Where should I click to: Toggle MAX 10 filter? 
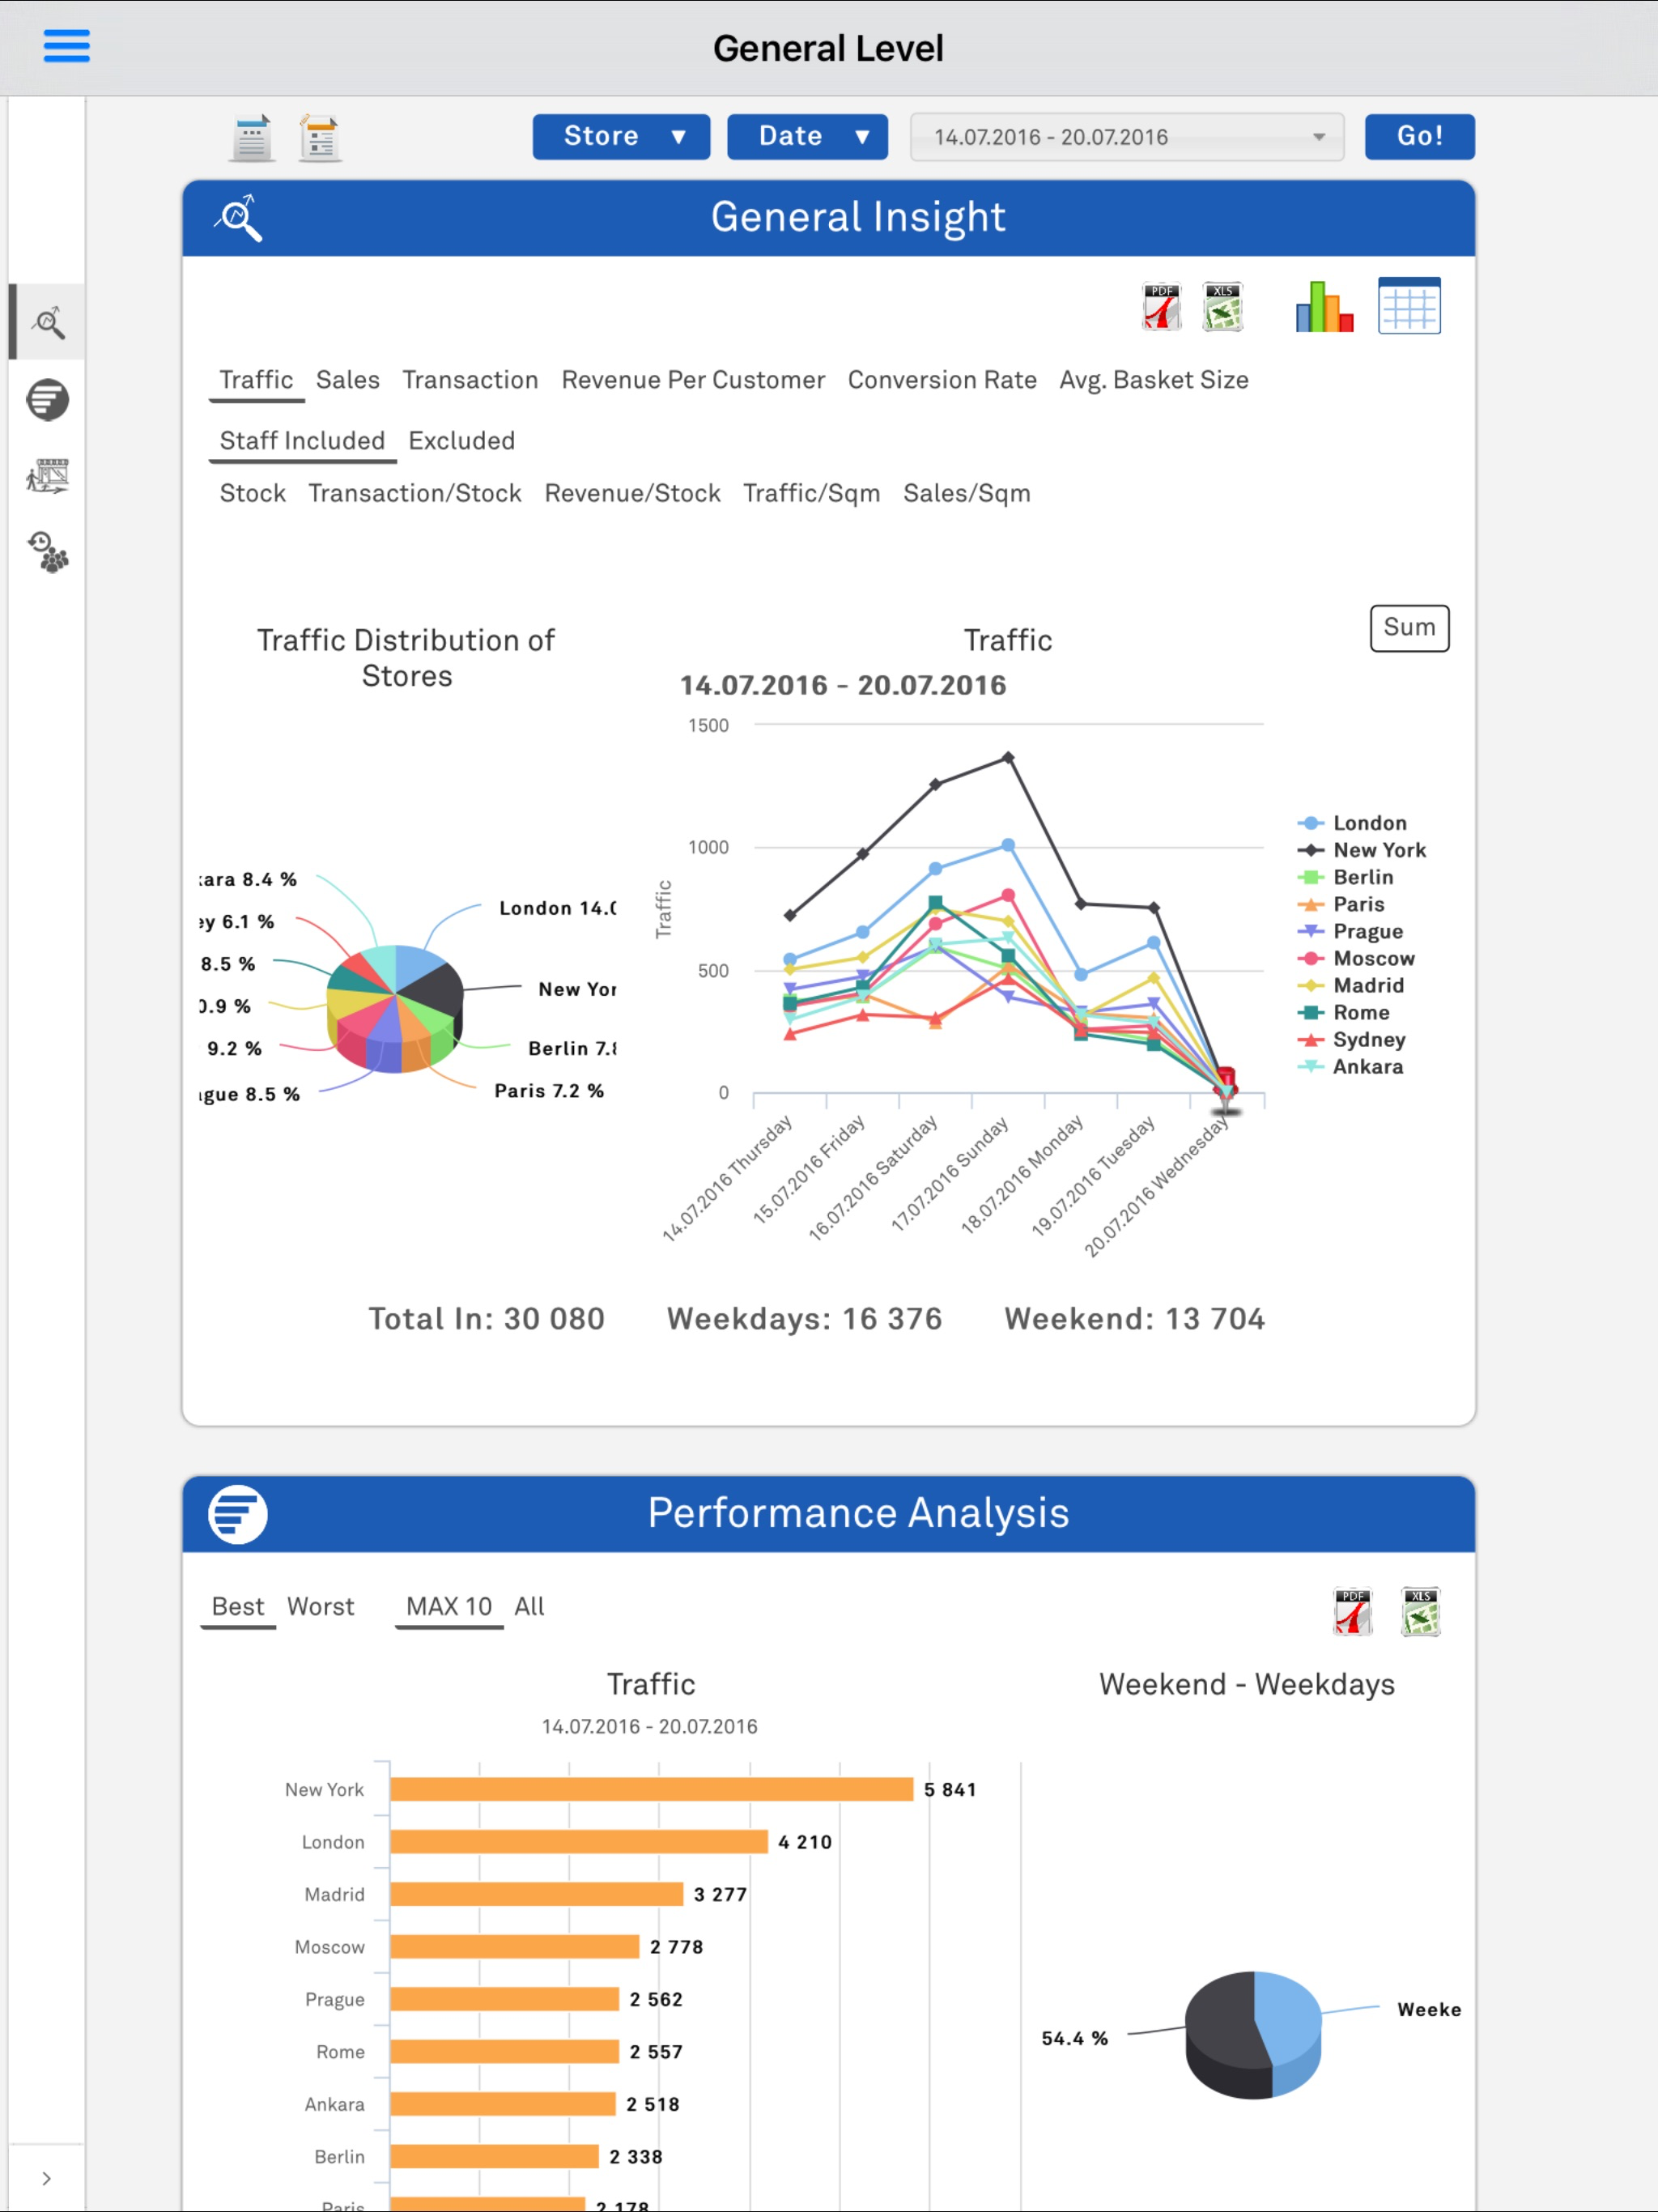449,1606
